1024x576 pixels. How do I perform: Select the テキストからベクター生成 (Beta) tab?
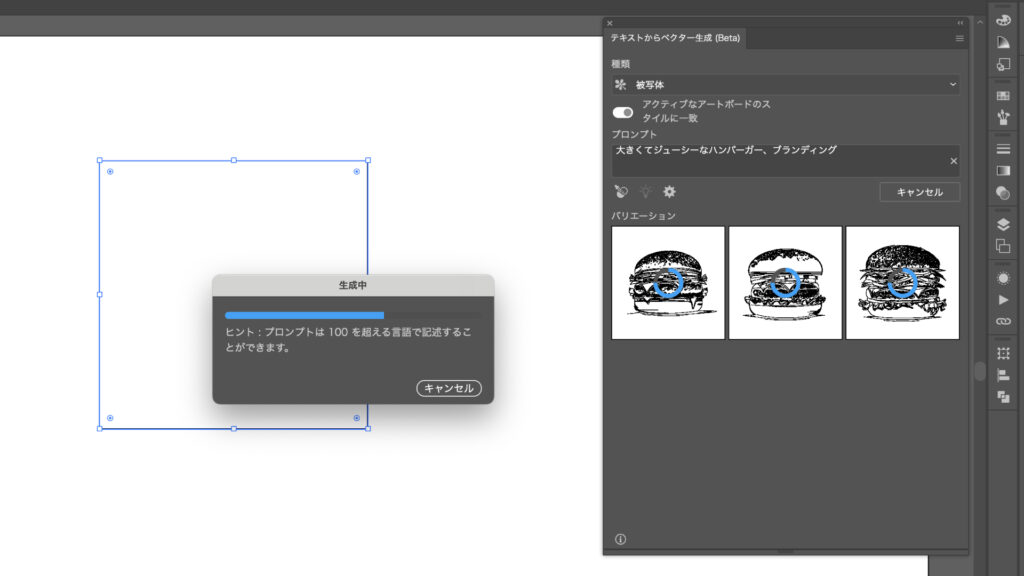(x=675, y=38)
